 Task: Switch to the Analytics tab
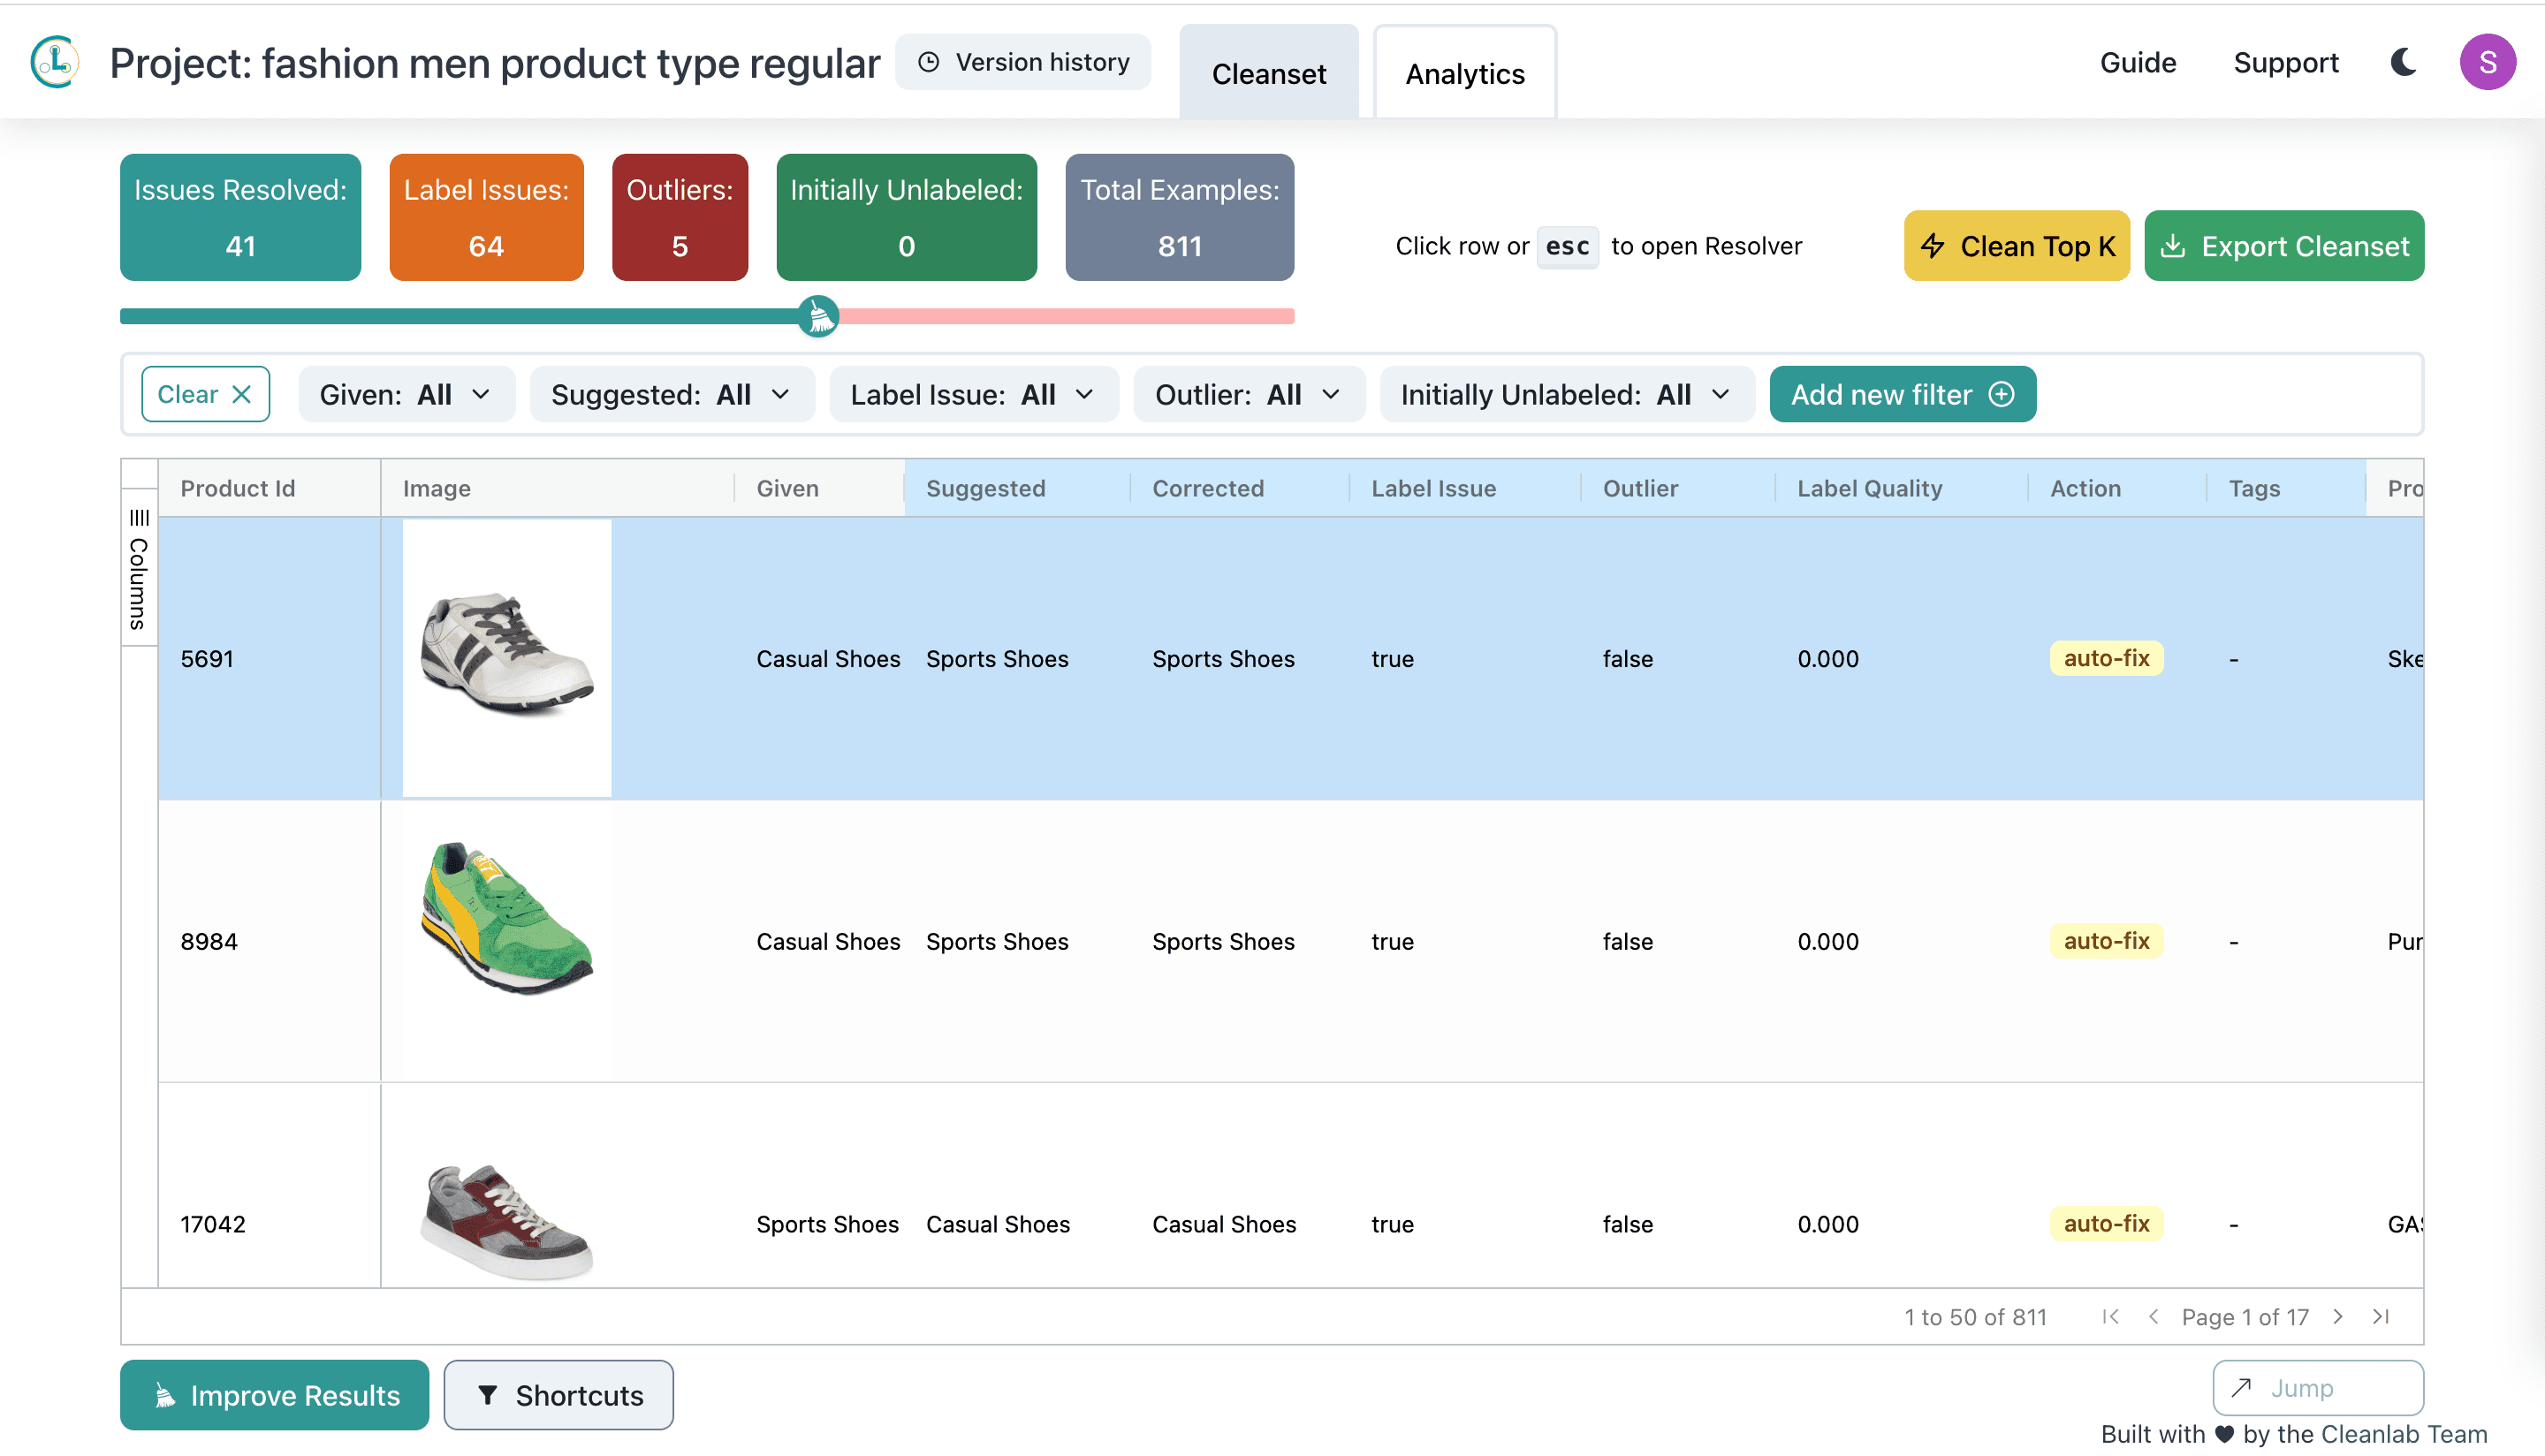[x=1465, y=72]
